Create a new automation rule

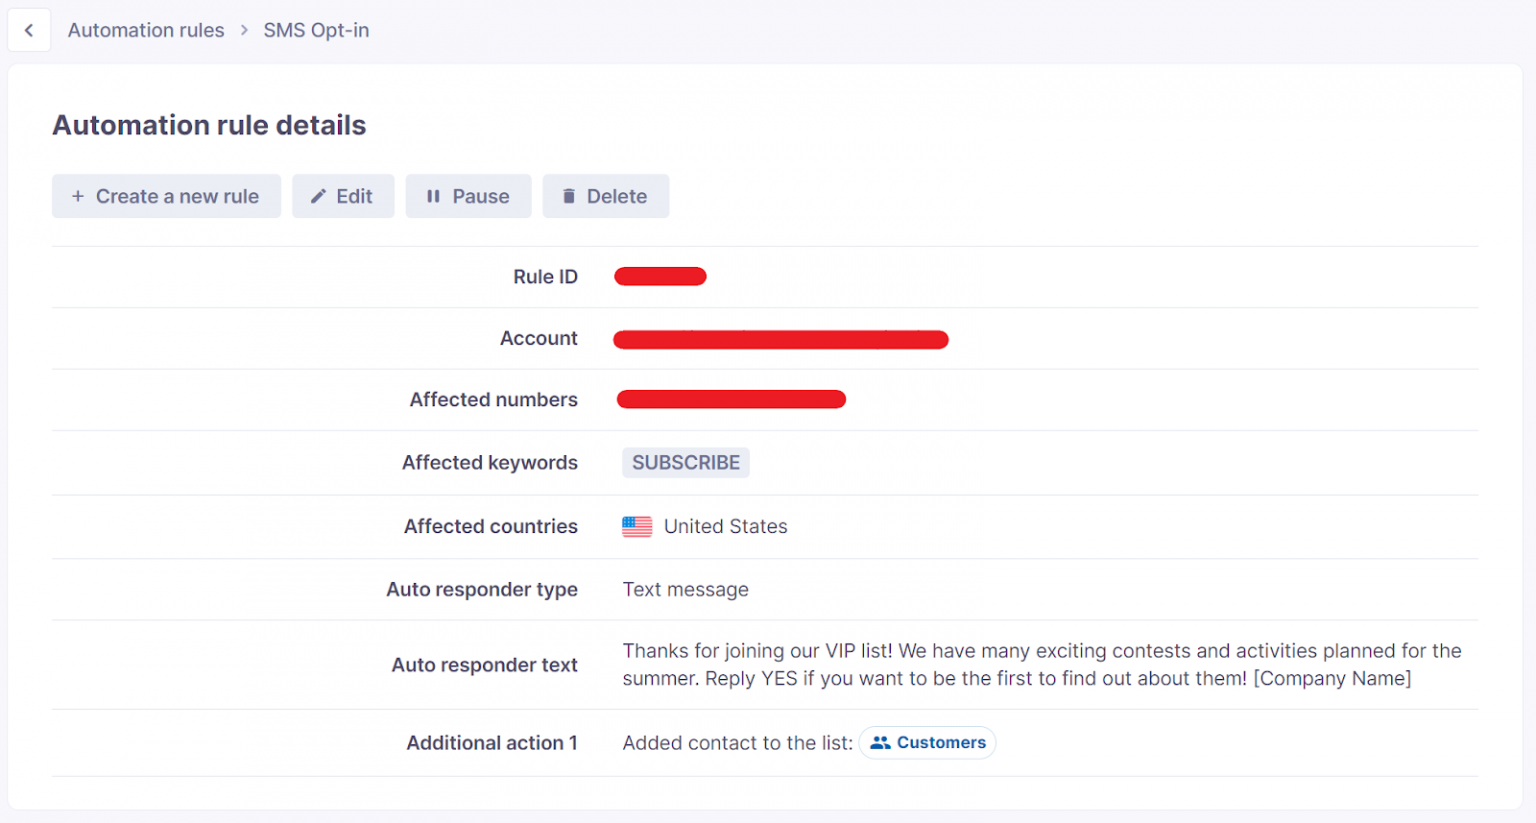pos(166,196)
